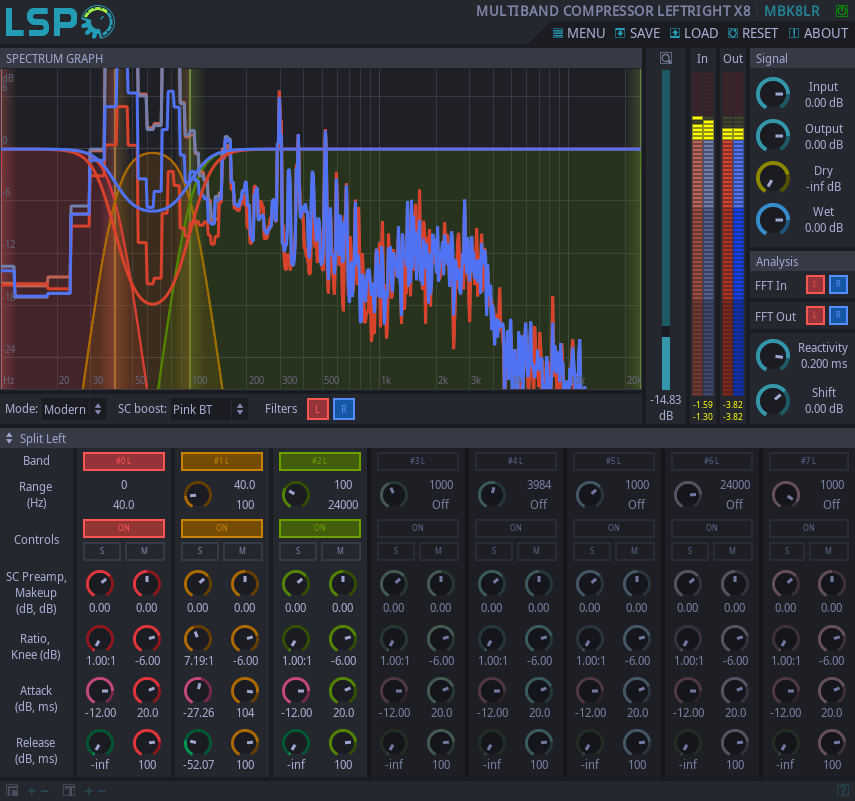
Task: Toggle FFT In right channel R
Action: [x=838, y=285]
